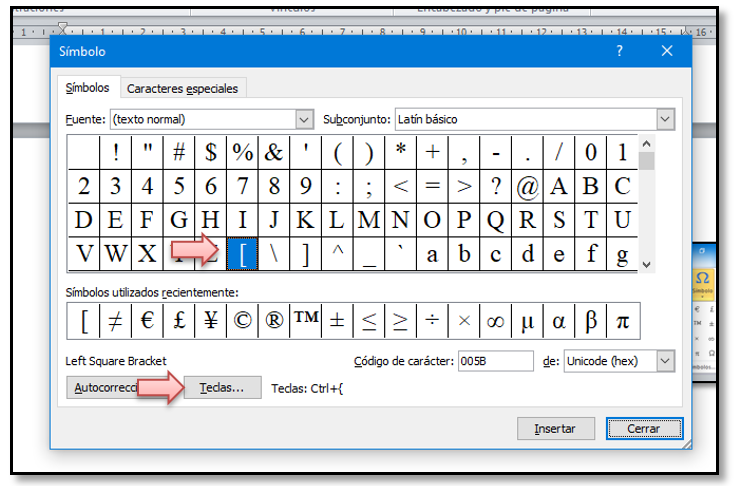Click the Código de carácter field
The width and height of the screenshot is (738, 486).
pyautogui.click(x=496, y=360)
